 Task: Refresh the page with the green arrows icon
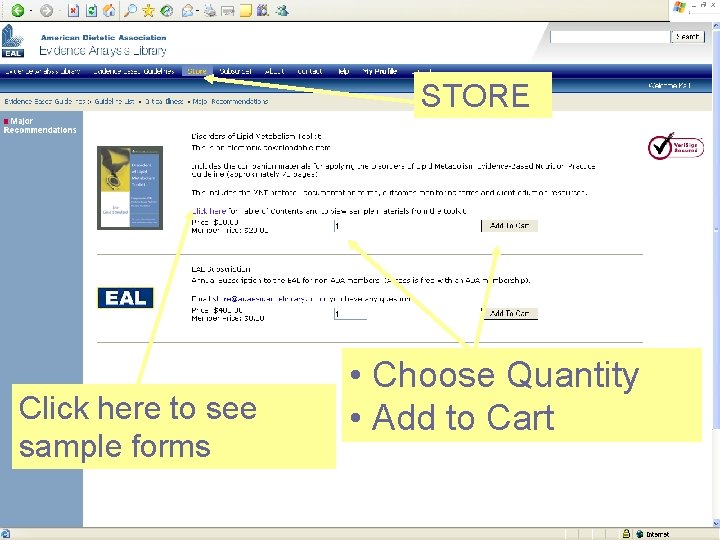(x=91, y=10)
